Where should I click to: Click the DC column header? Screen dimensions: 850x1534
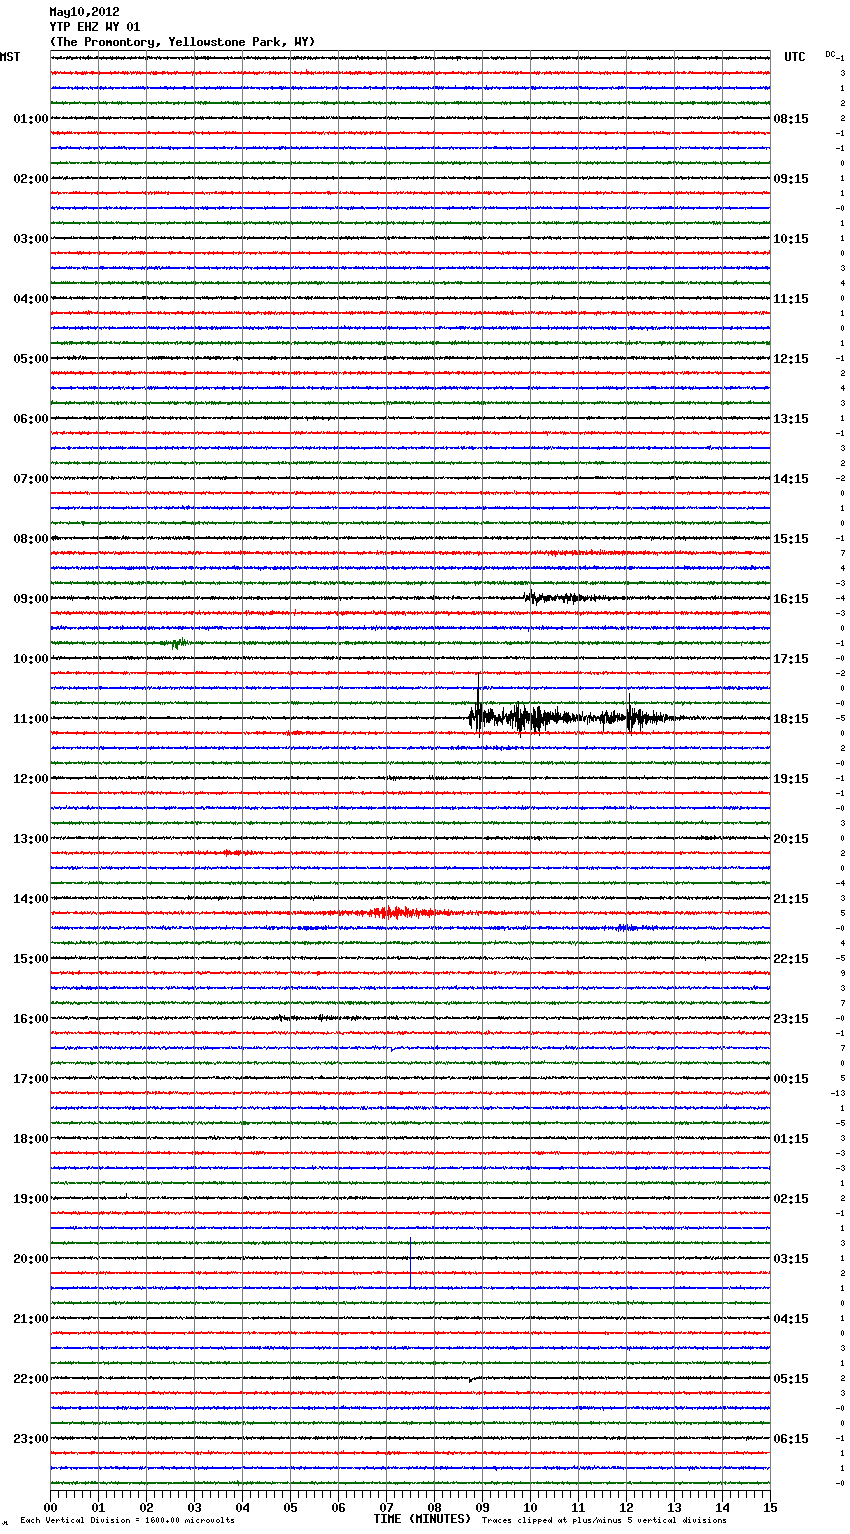[830, 53]
